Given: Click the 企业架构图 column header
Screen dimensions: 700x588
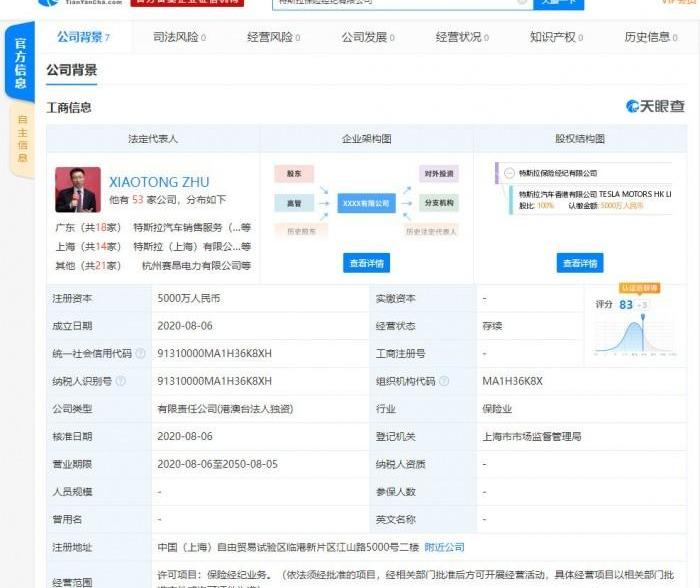Looking at the screenshot, I should [367, 139].
